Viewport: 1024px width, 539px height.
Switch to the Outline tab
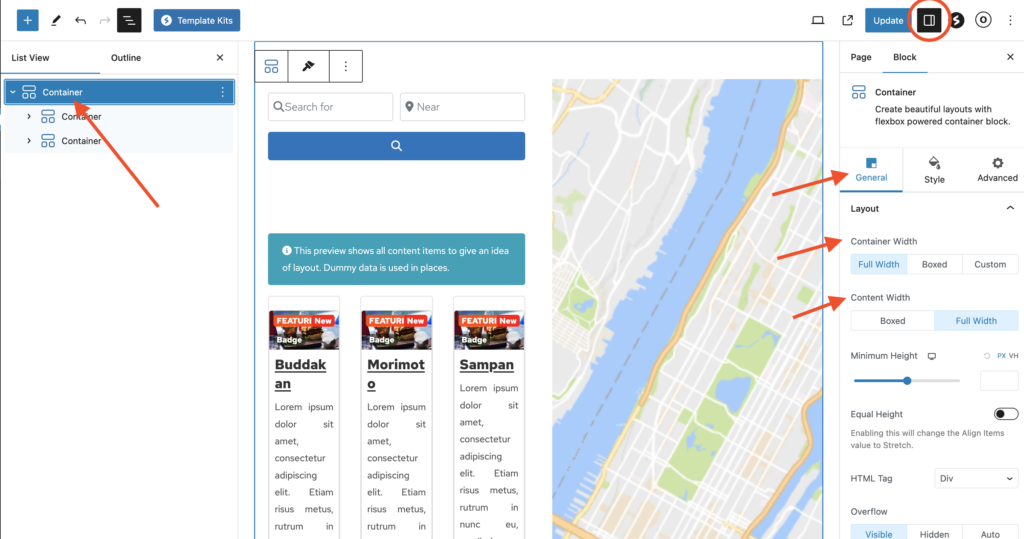tap(126, 58)
